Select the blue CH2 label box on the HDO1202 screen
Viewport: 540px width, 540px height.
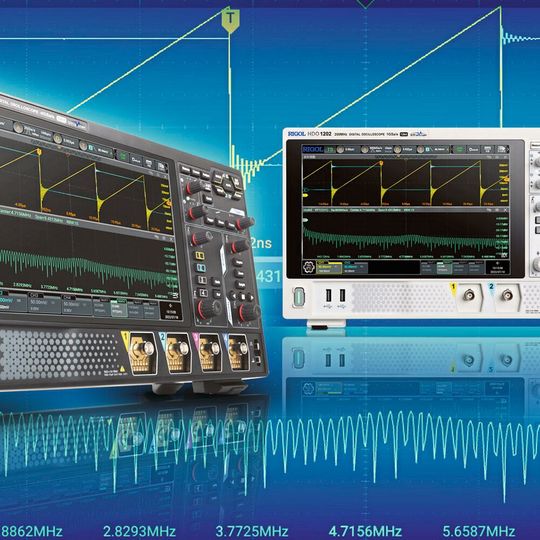355,268
